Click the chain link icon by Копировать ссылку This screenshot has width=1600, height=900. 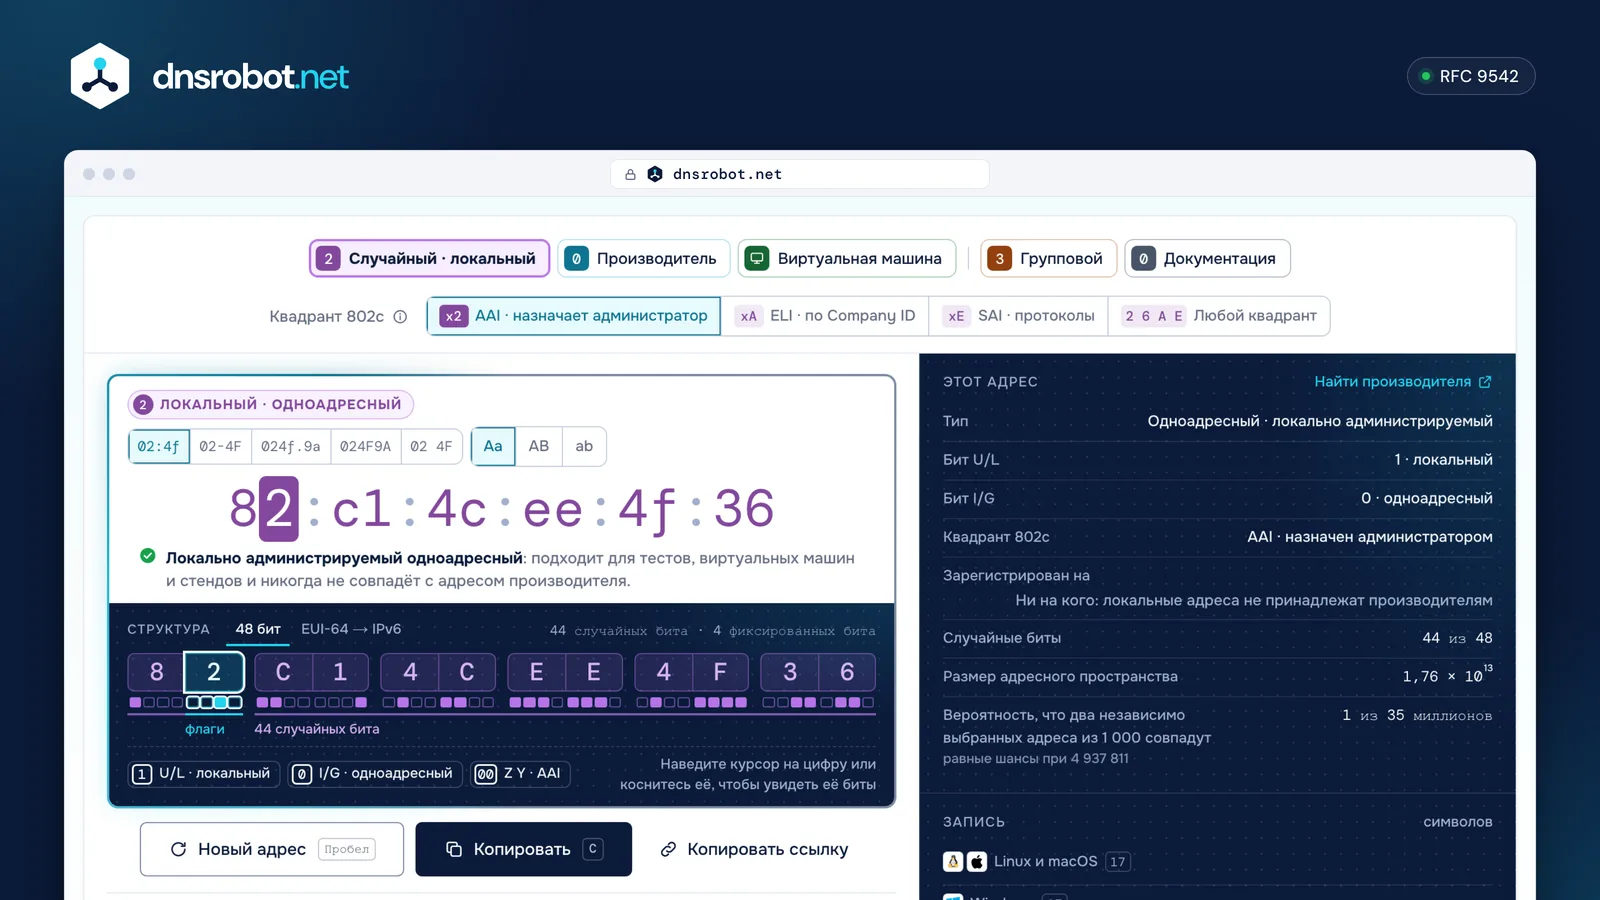coord(668,849)
